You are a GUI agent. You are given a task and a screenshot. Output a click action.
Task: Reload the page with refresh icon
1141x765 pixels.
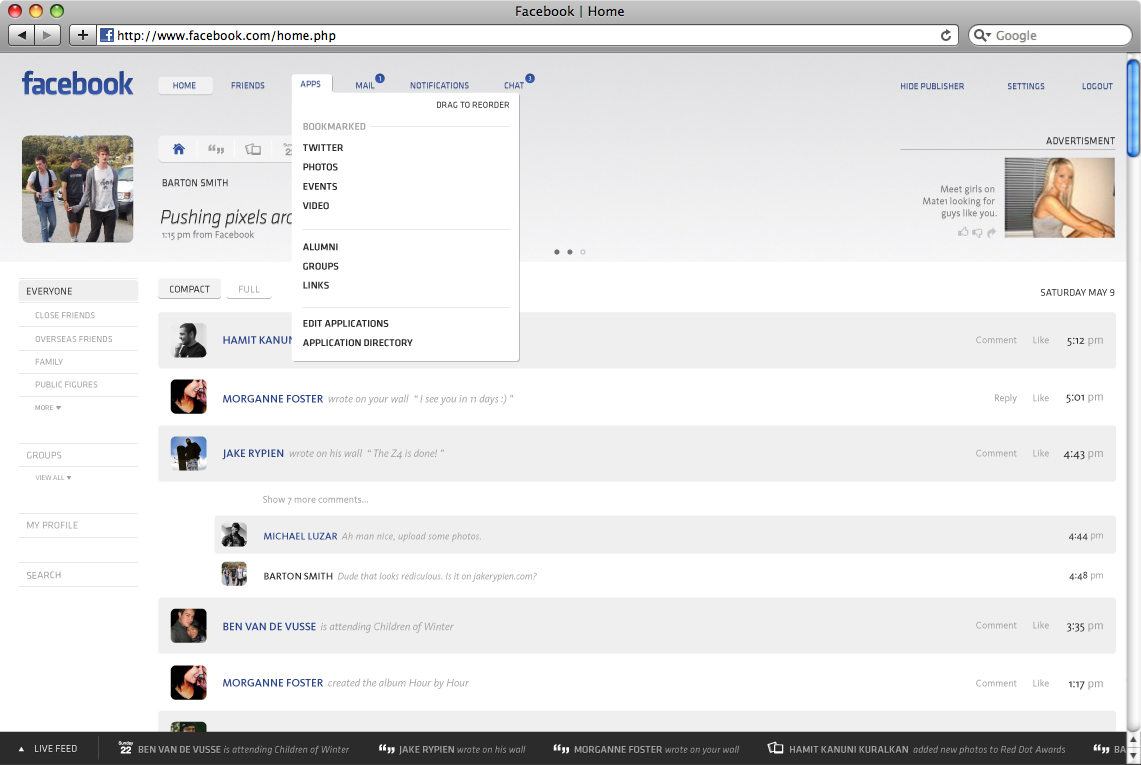tap(945, 35)
